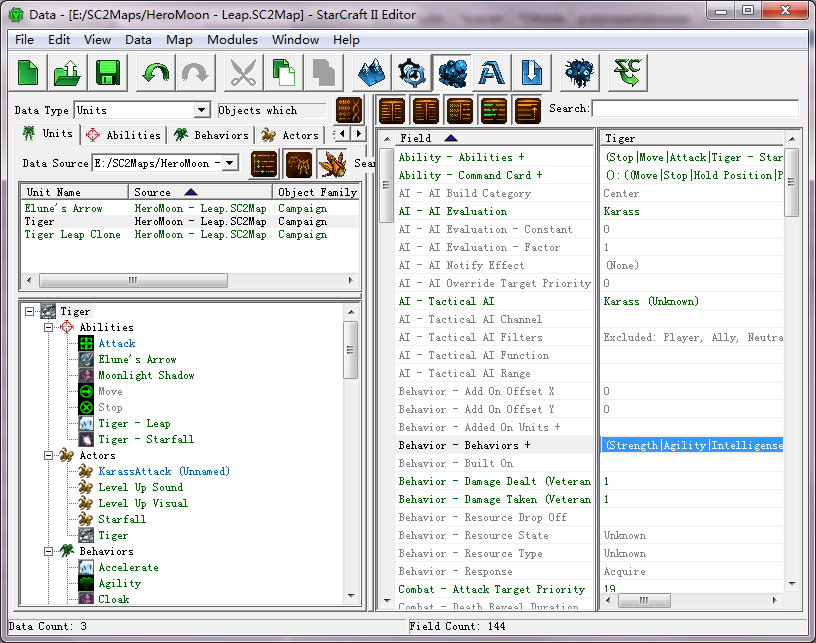
Task: Open the Window menu
Action: (x=295, y=40)
